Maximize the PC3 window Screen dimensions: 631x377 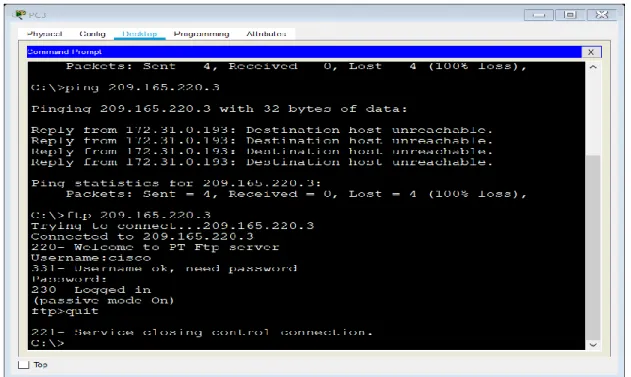point(569,15)
